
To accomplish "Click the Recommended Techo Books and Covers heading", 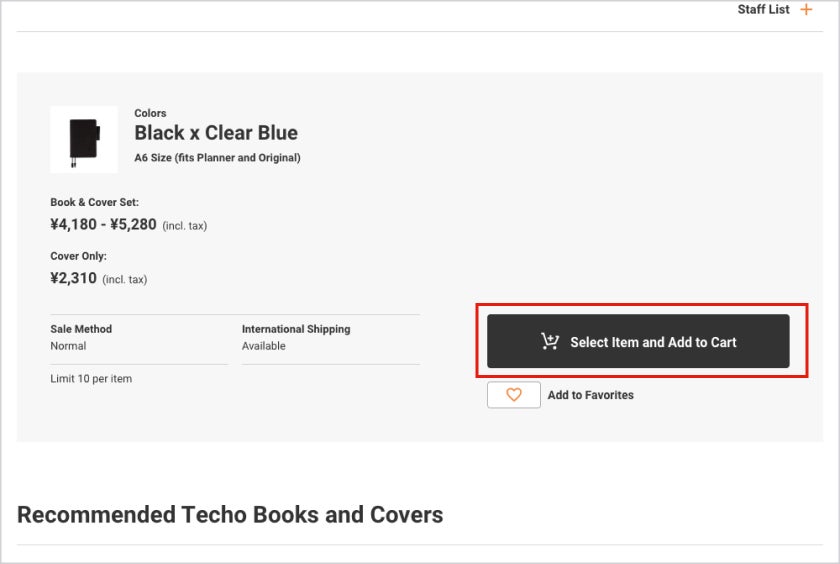I will [230, 515].
